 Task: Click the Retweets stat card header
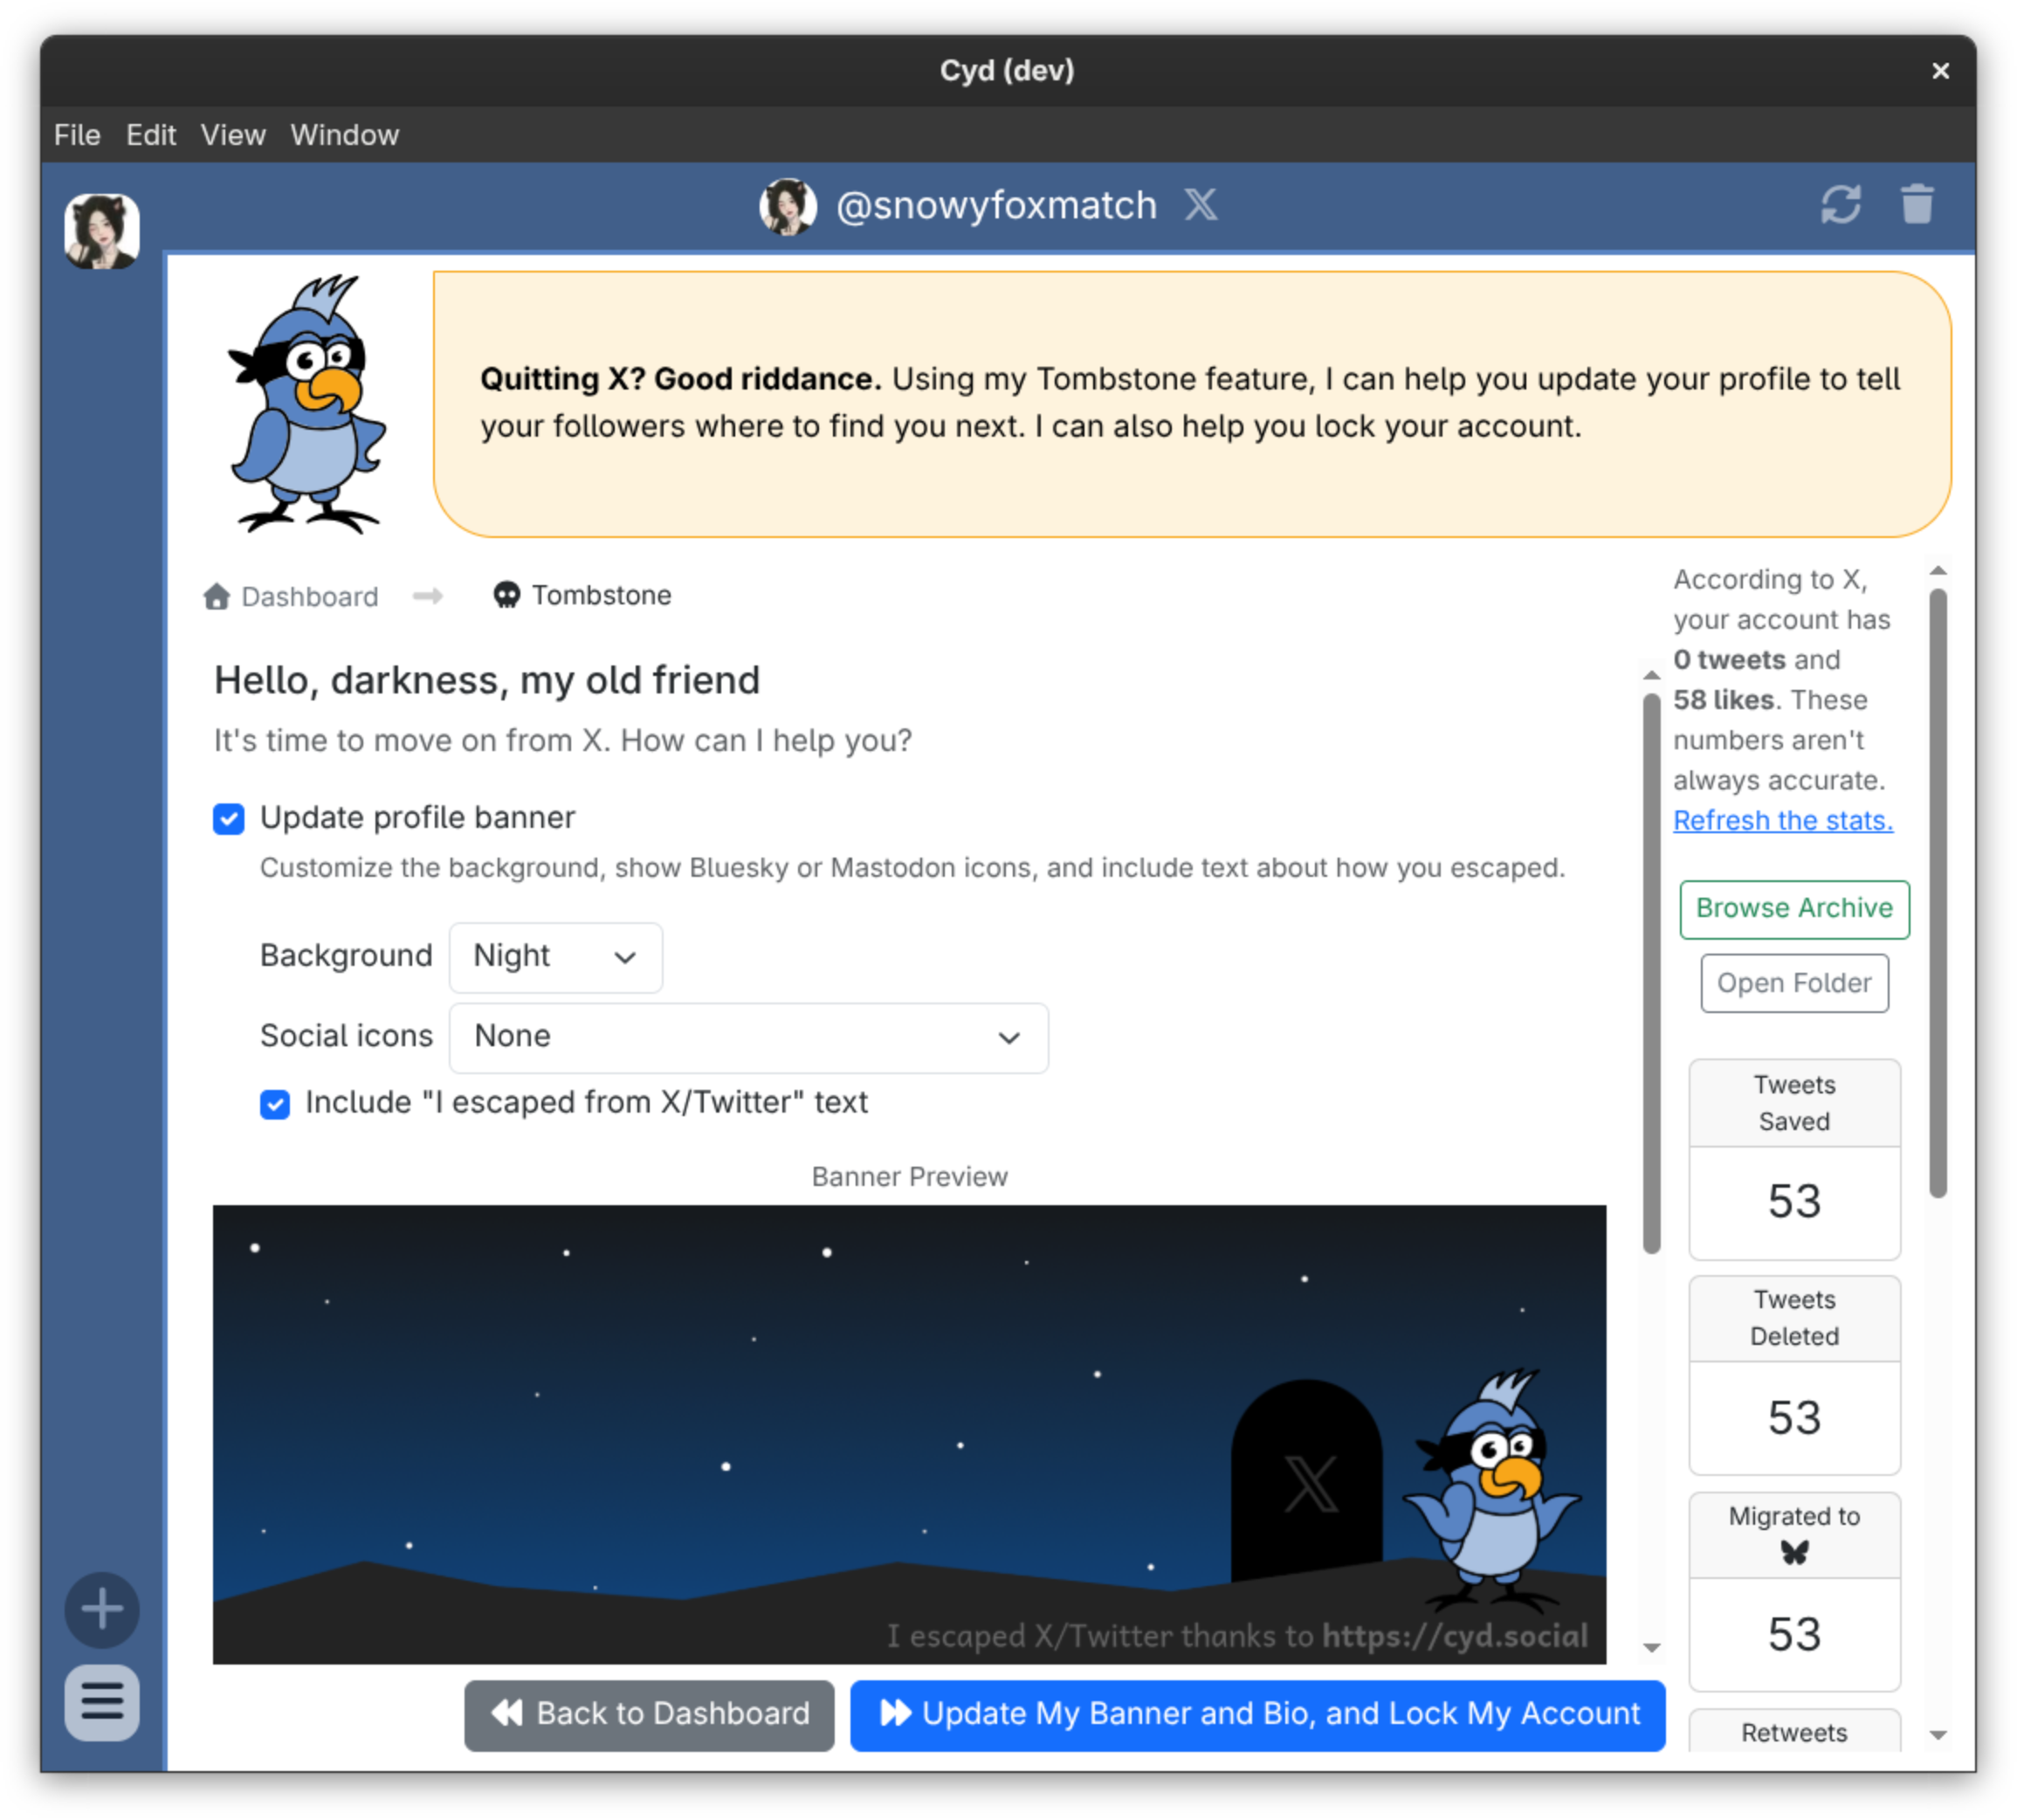pyautogui.click(x=1794, y=1731)
